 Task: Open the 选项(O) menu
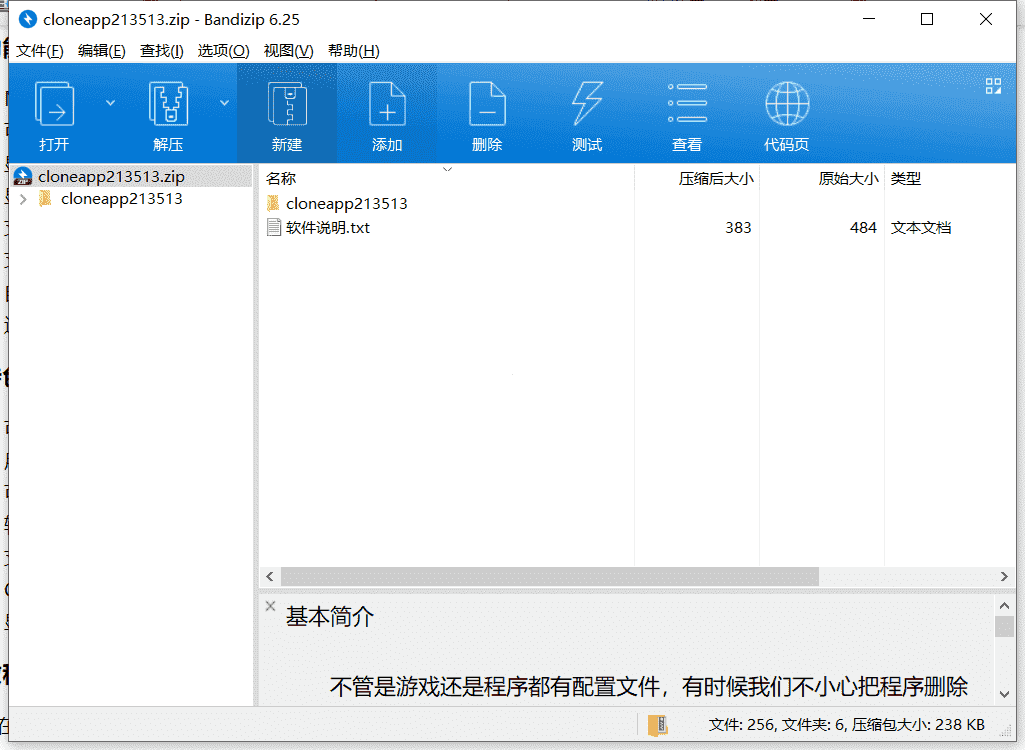(224, 51)
